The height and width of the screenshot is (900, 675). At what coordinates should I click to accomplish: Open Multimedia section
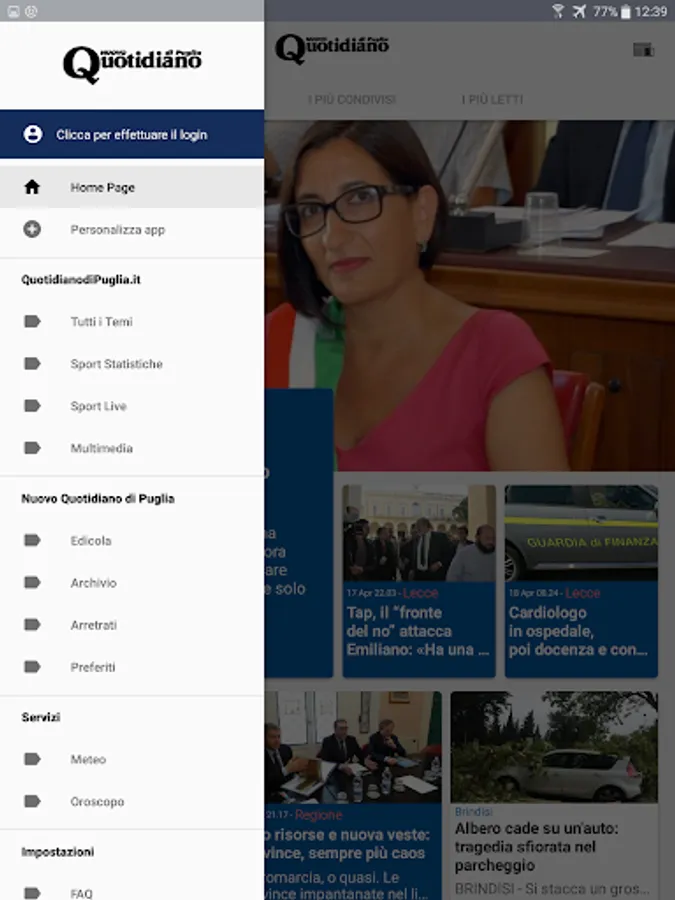132,448
